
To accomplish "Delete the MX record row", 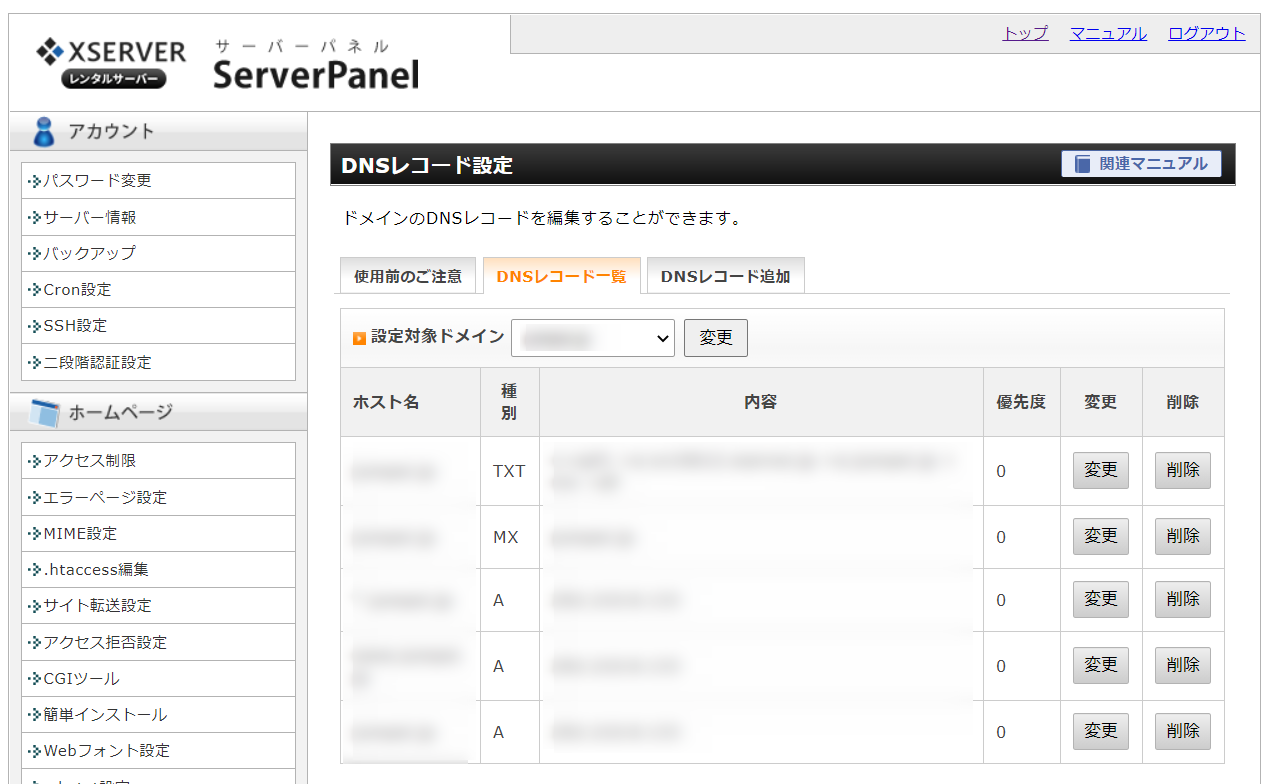I will [1182, 536].
